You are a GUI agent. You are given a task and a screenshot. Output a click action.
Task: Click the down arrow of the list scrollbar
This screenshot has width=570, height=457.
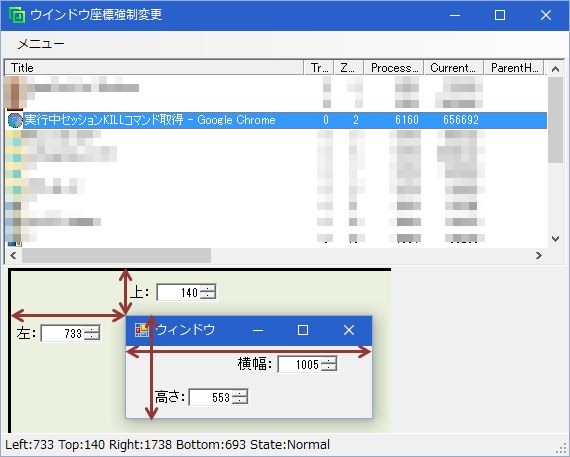point(555,239)
